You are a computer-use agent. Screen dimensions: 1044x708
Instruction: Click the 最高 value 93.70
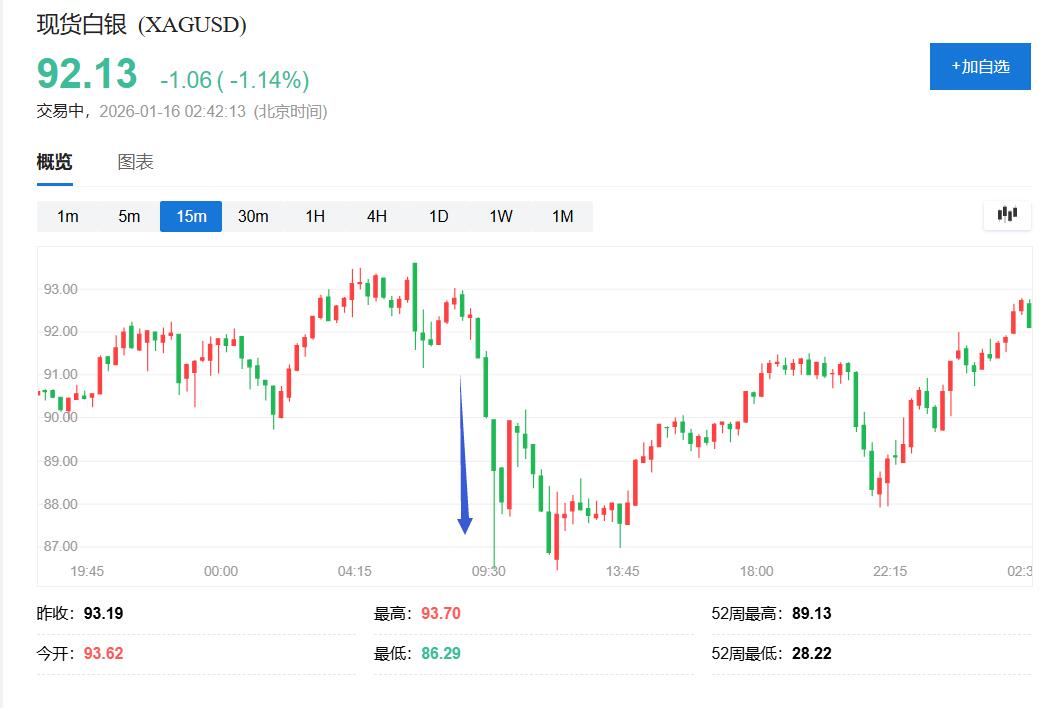coord(440,613)
